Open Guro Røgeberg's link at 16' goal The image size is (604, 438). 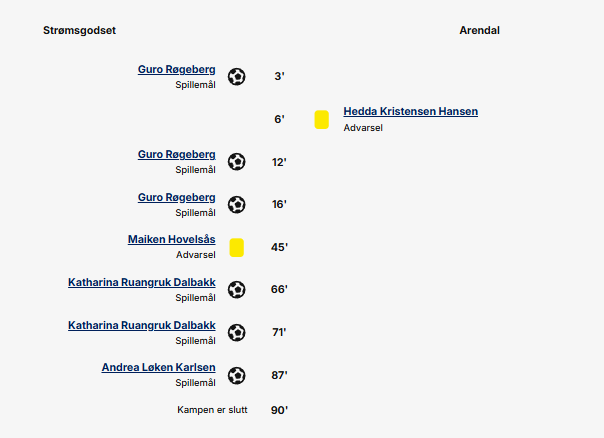(176, 198)
